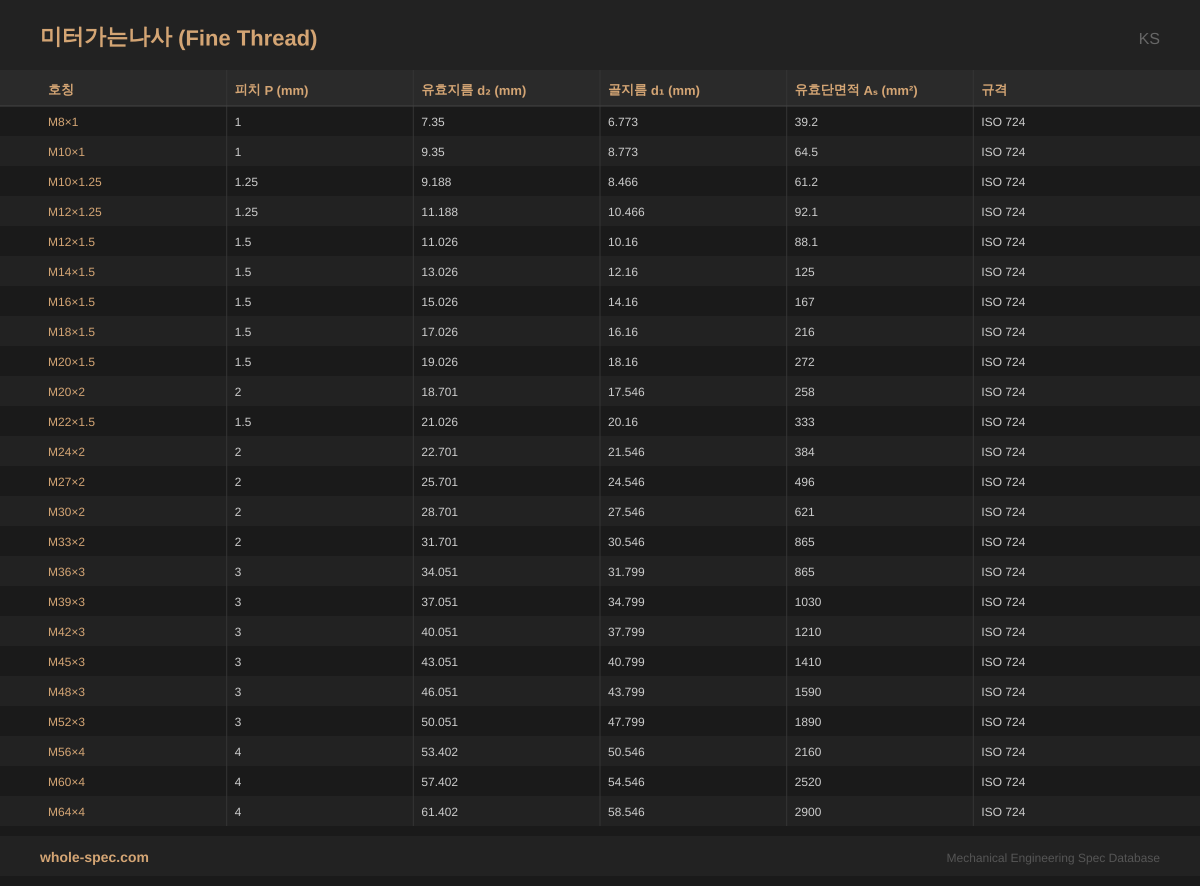Image resolution: width=1200 pixels, height=886 pixels.
Task: Select the M24×2 row label
Action: pyautogui.click(x=66, y=452)
